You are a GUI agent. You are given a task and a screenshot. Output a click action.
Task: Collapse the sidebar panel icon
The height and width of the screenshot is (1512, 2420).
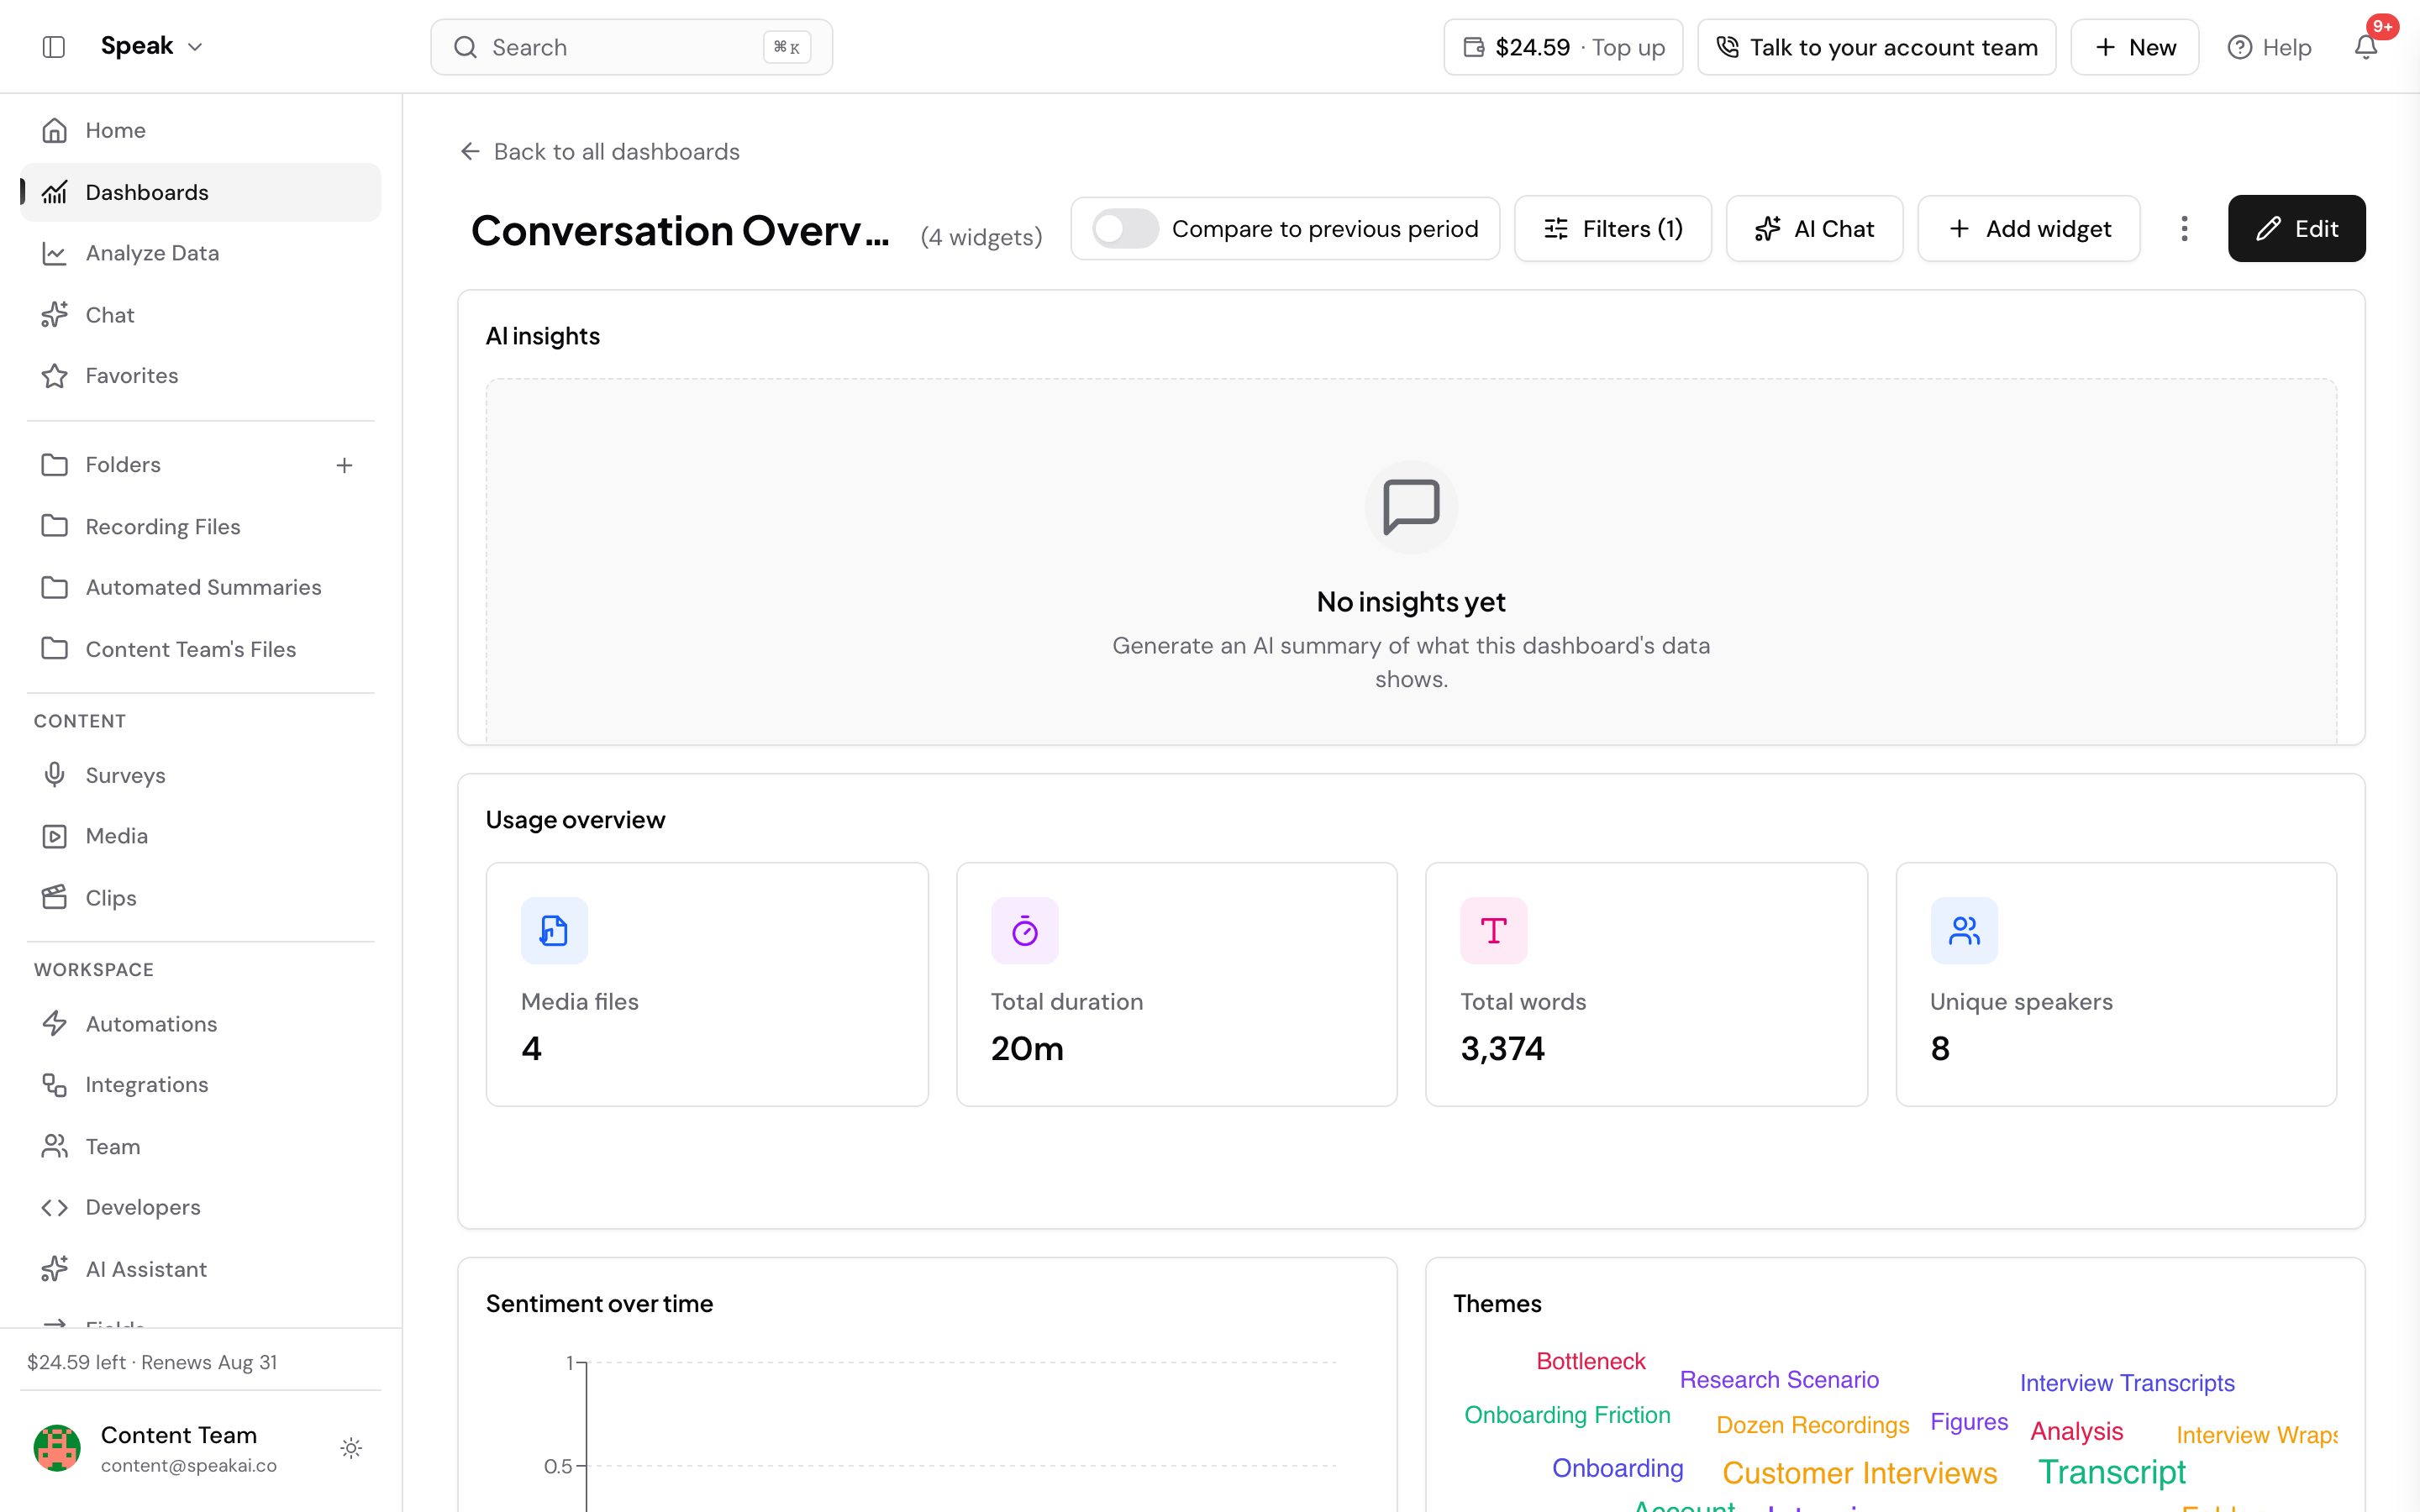54,47
